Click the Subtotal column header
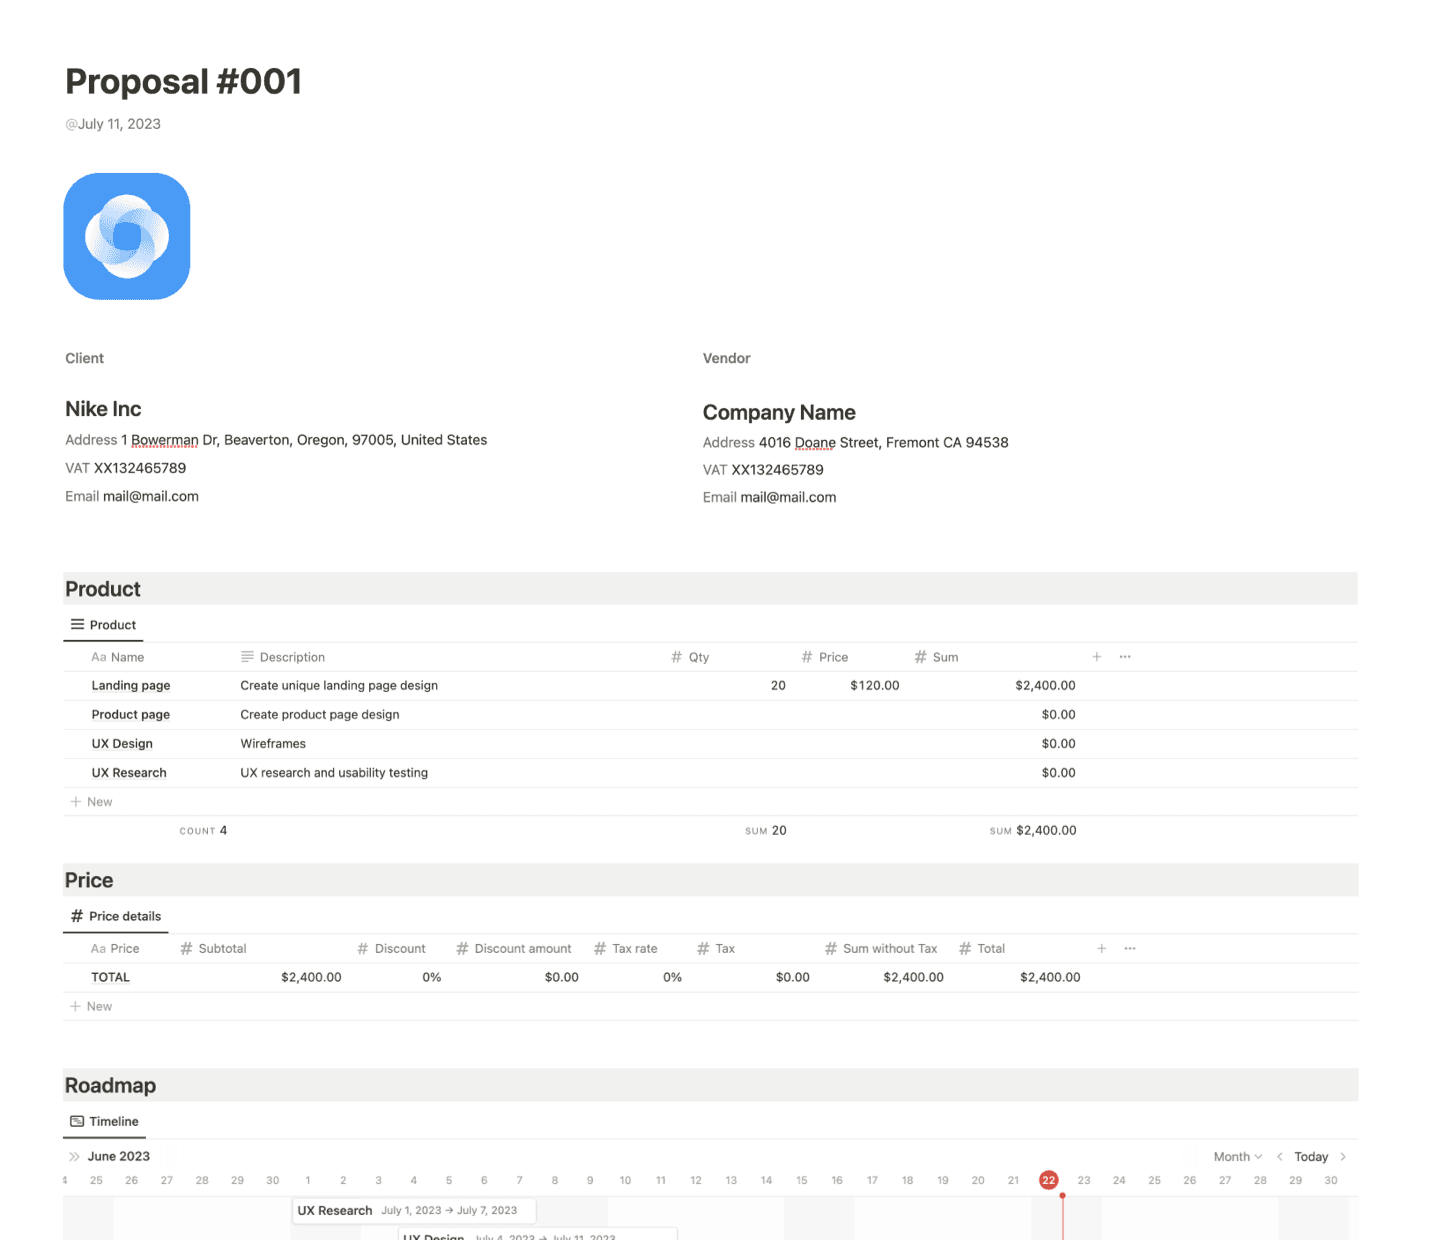1430x1240 pixels. coord(213,949)
